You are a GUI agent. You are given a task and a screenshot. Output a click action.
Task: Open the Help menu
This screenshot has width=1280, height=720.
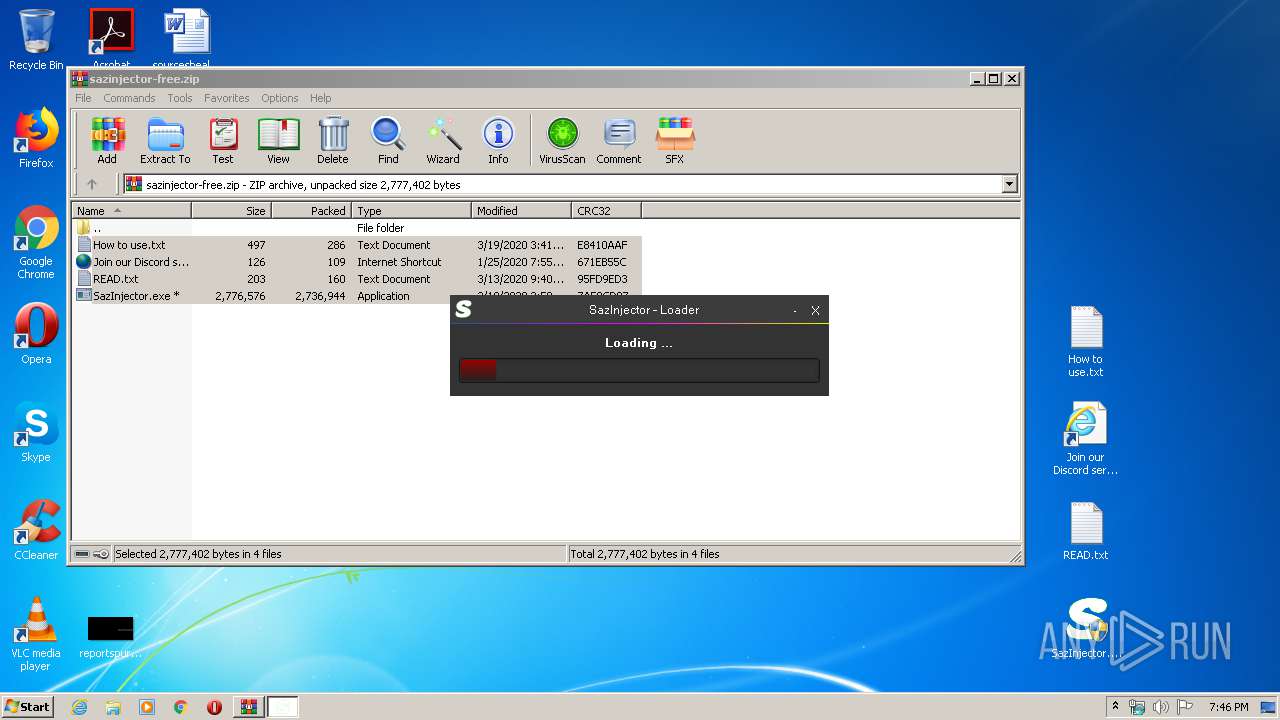click(320, 98)
